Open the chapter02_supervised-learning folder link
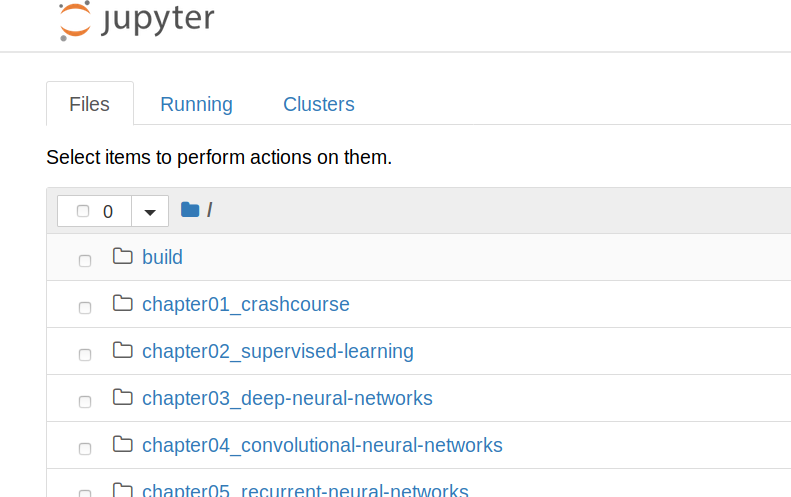This screenshot has height=497, width=791. coord(277,351)
